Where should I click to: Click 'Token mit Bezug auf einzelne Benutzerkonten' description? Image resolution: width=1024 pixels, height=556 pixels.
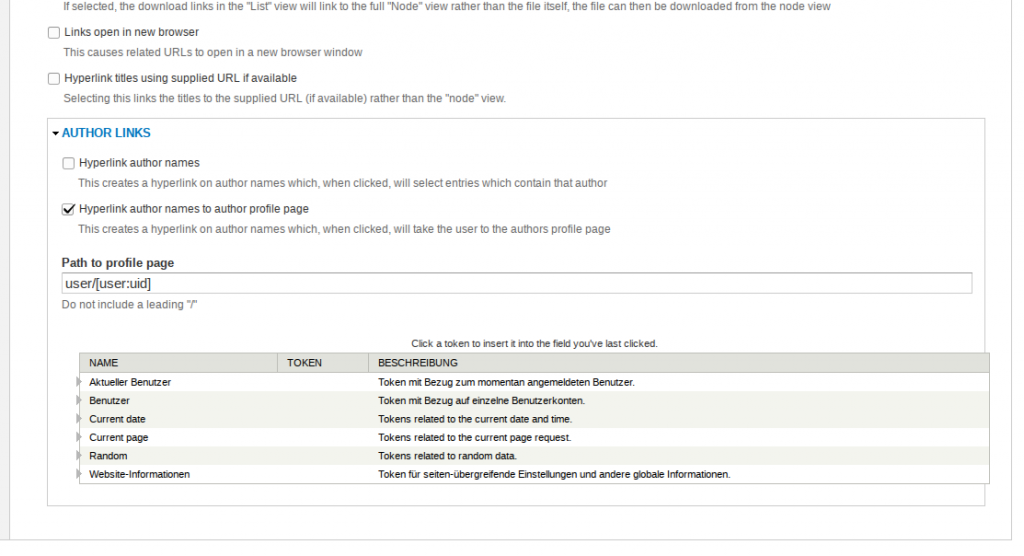click(x=481, y=400)
